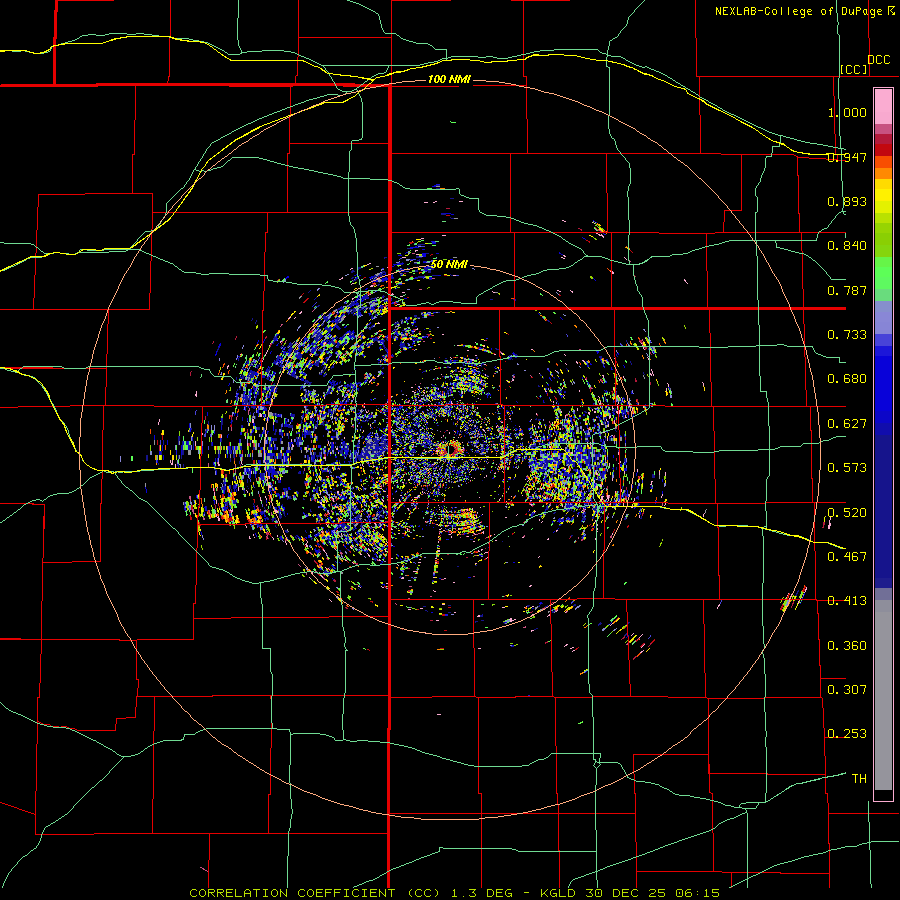
Task: Select the 0.520 scale value
Action: (847, 512)
